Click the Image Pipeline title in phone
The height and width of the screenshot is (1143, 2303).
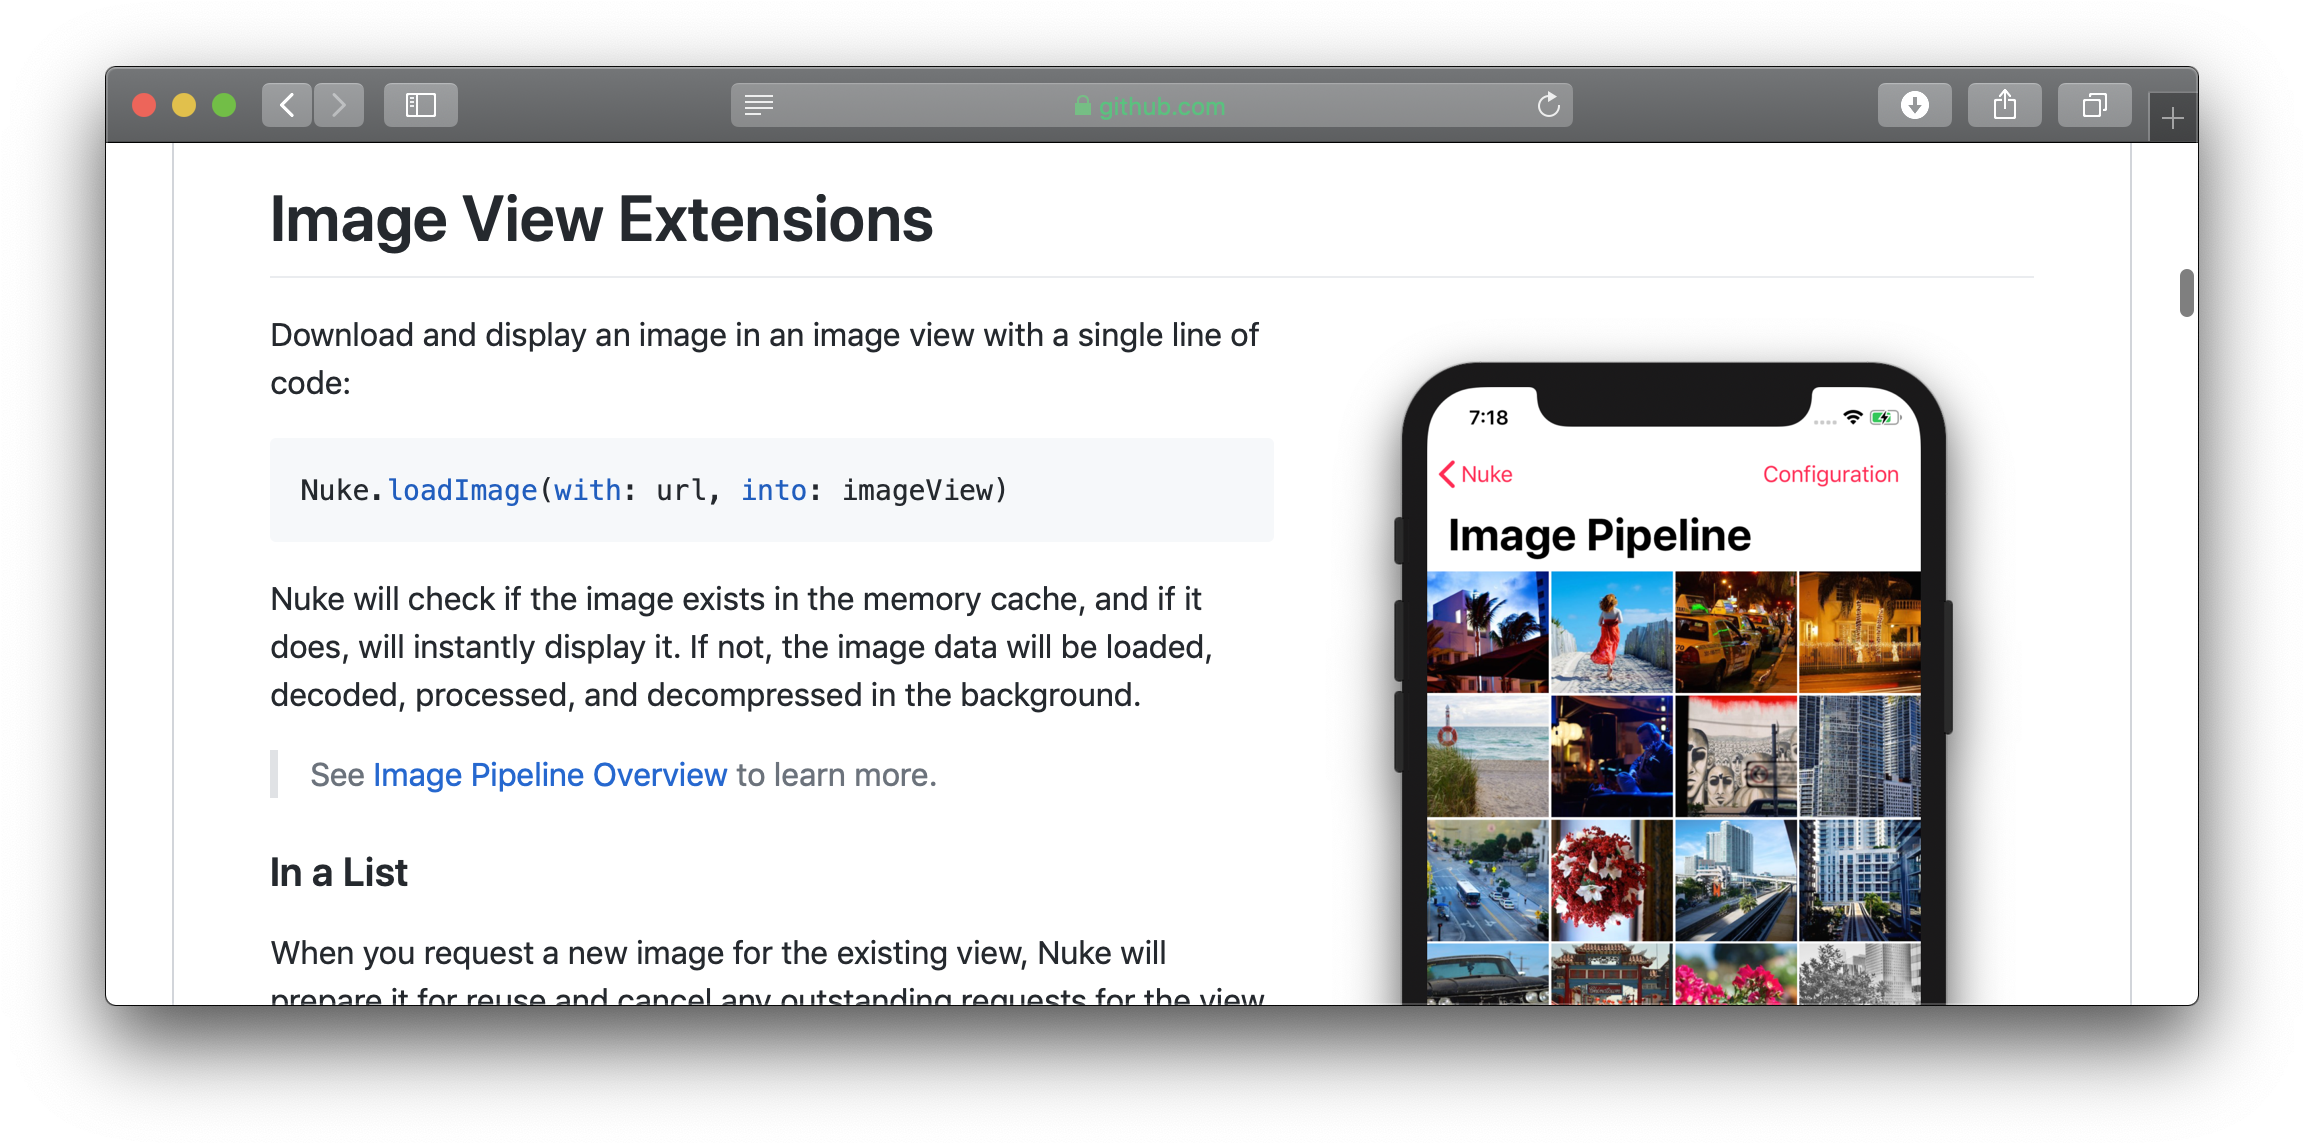tap(1599, 536)
